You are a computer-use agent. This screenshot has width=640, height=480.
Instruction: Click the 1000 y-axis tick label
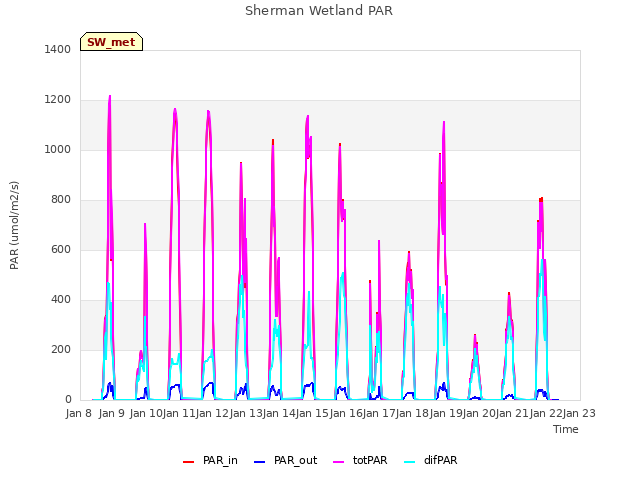click(58, 149)
